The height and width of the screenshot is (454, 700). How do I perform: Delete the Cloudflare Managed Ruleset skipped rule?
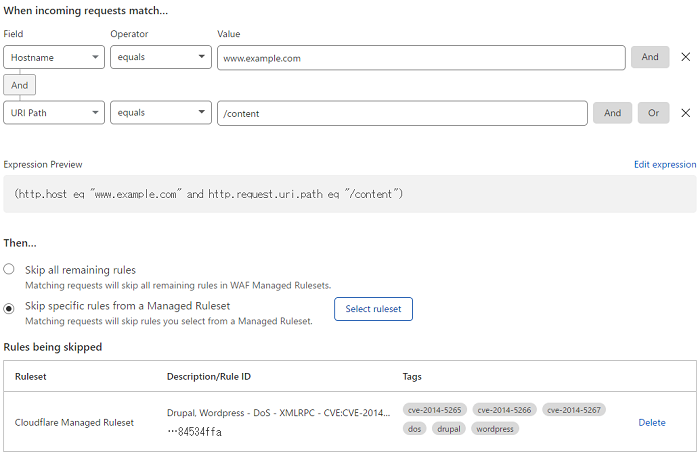651,422
